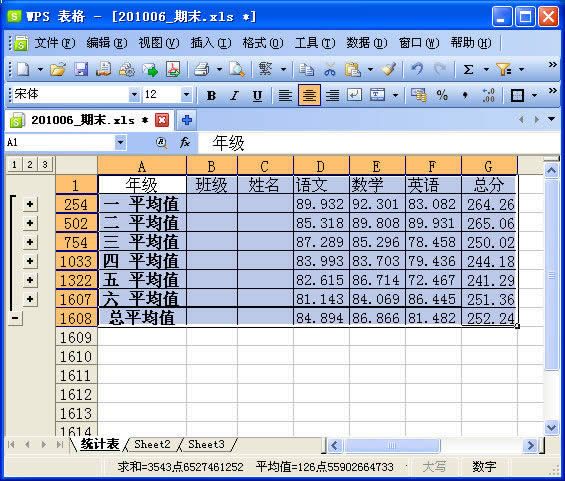Toggle Italic formatting button
The width and height of the screenshot is (565, 481).
click(x=234, y=95)
